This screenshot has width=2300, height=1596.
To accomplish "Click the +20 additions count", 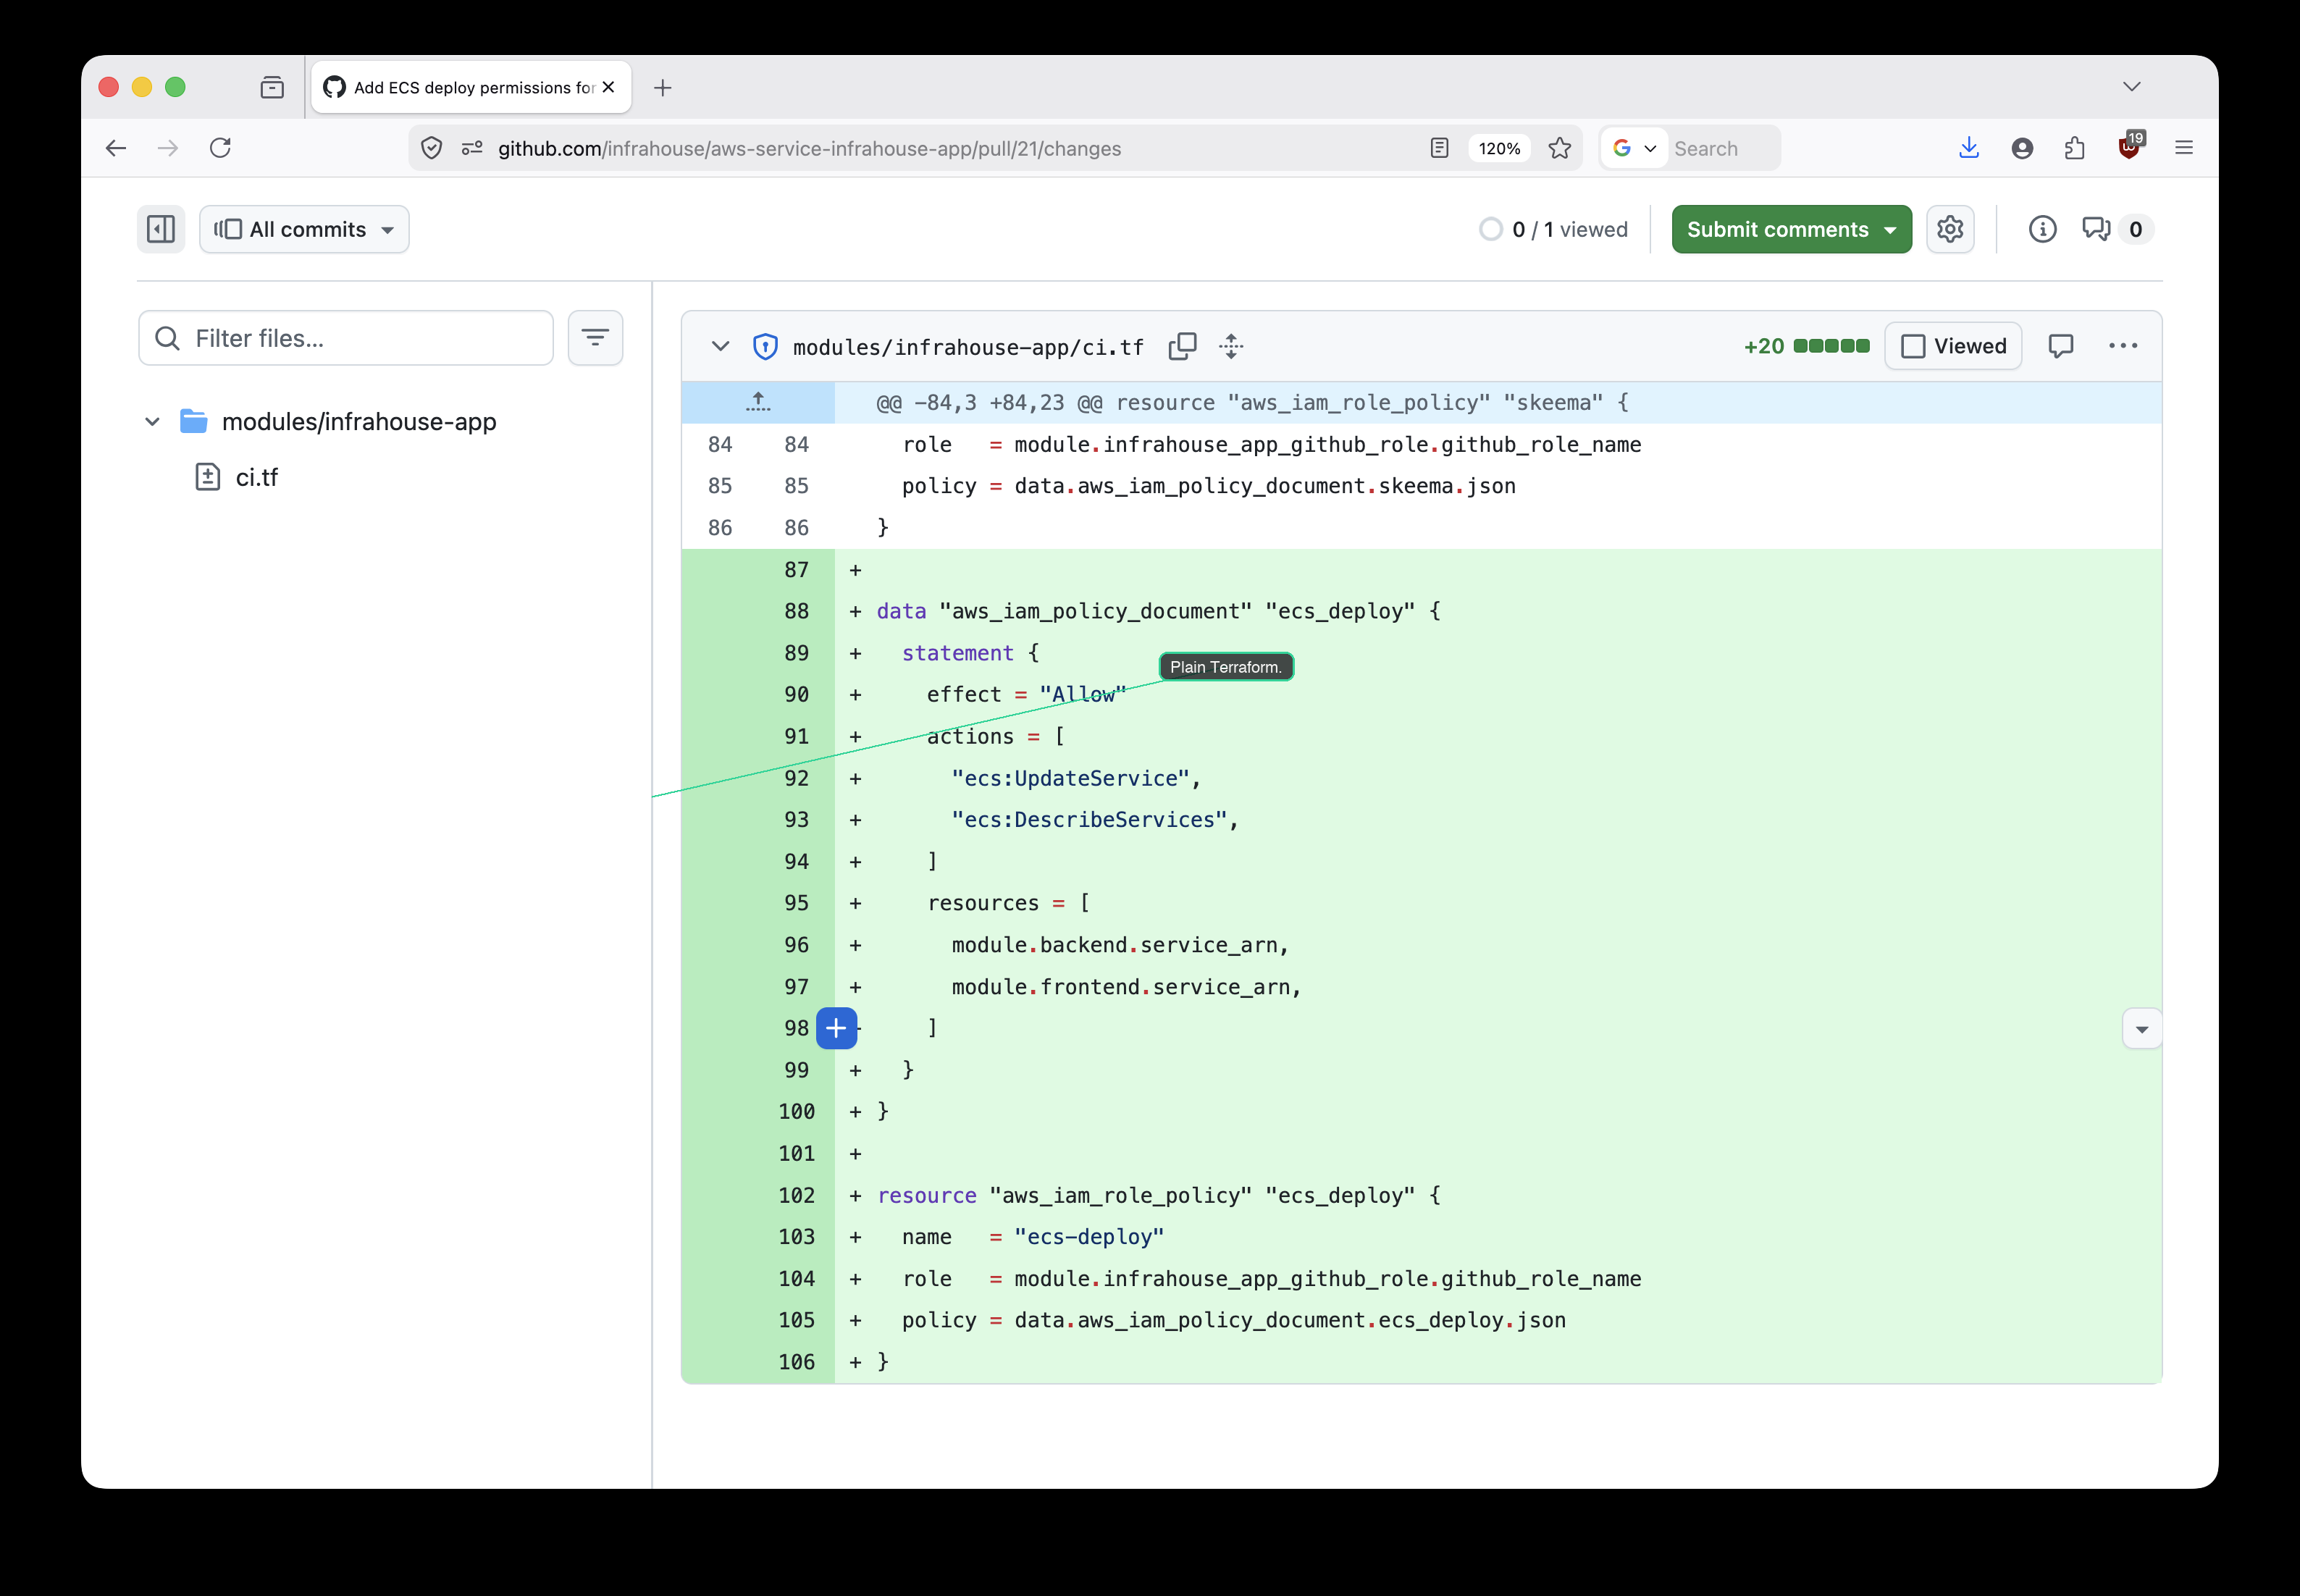I will pyautogui.click(x=1764, y=346).
